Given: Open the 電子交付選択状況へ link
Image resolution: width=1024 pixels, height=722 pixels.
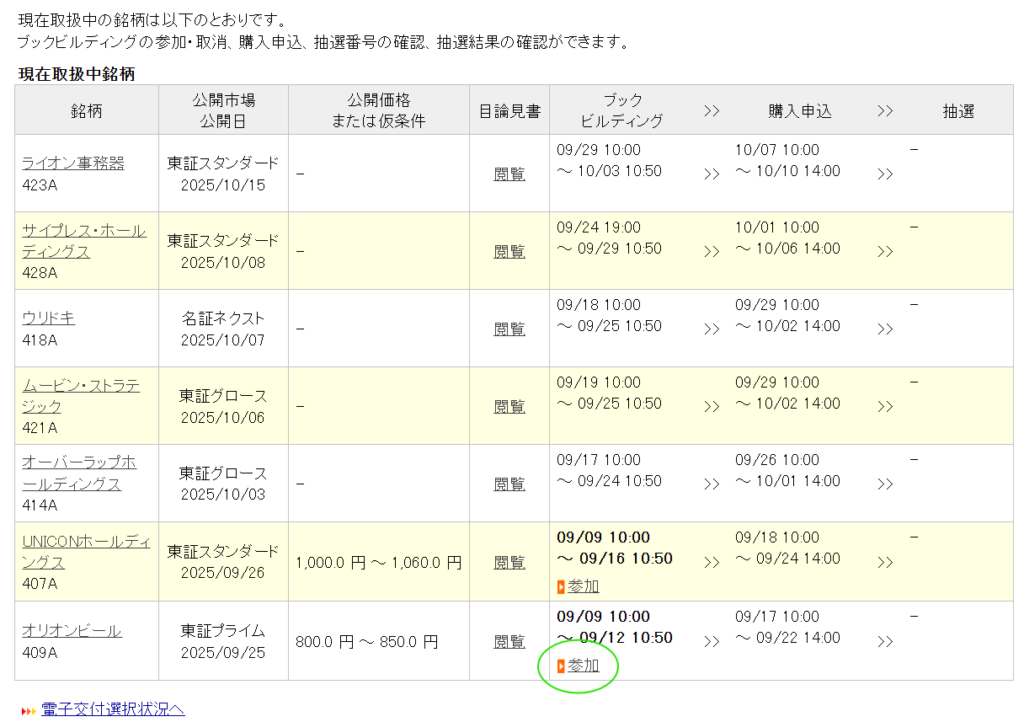Looking at the screenshot, I should pos(113,710).
